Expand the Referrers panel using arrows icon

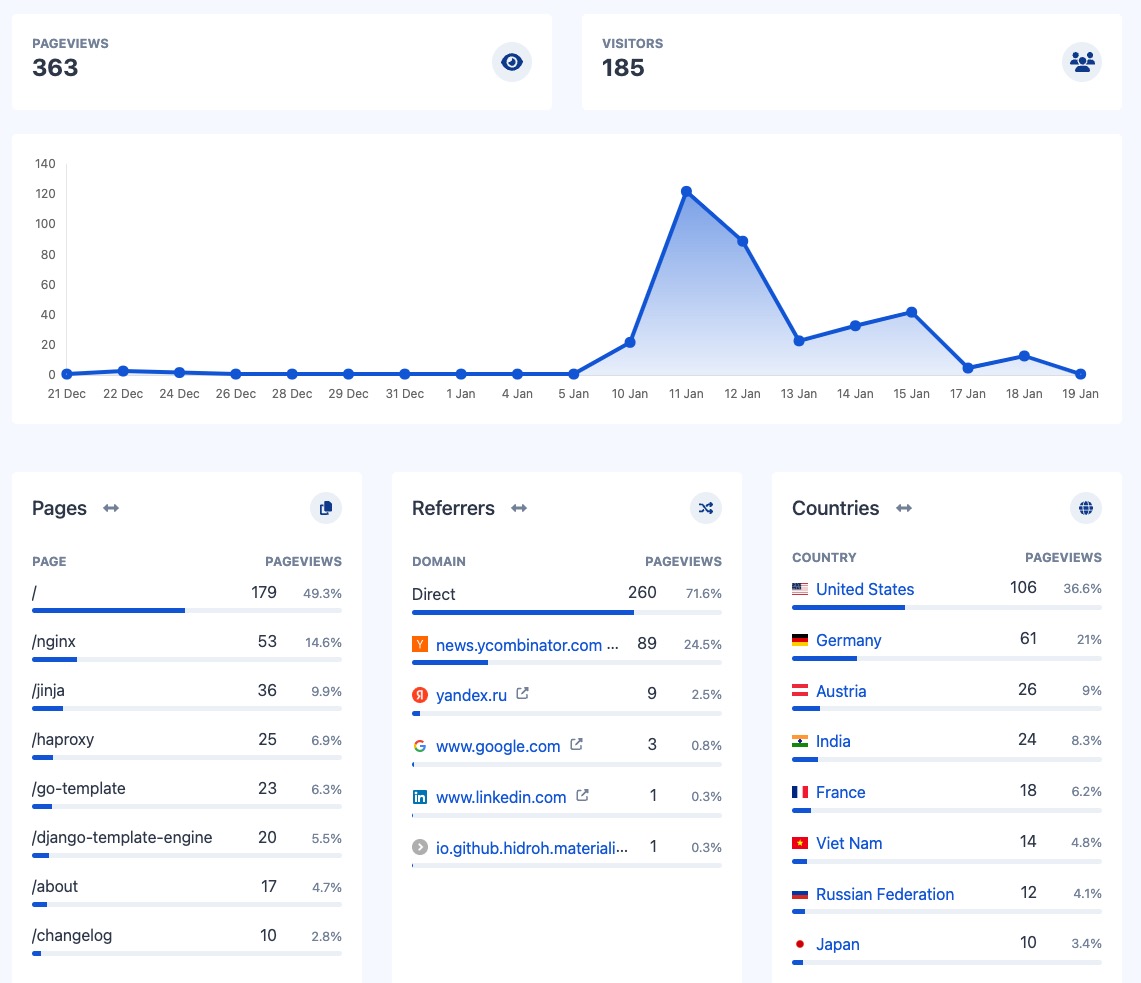(519, 508)
